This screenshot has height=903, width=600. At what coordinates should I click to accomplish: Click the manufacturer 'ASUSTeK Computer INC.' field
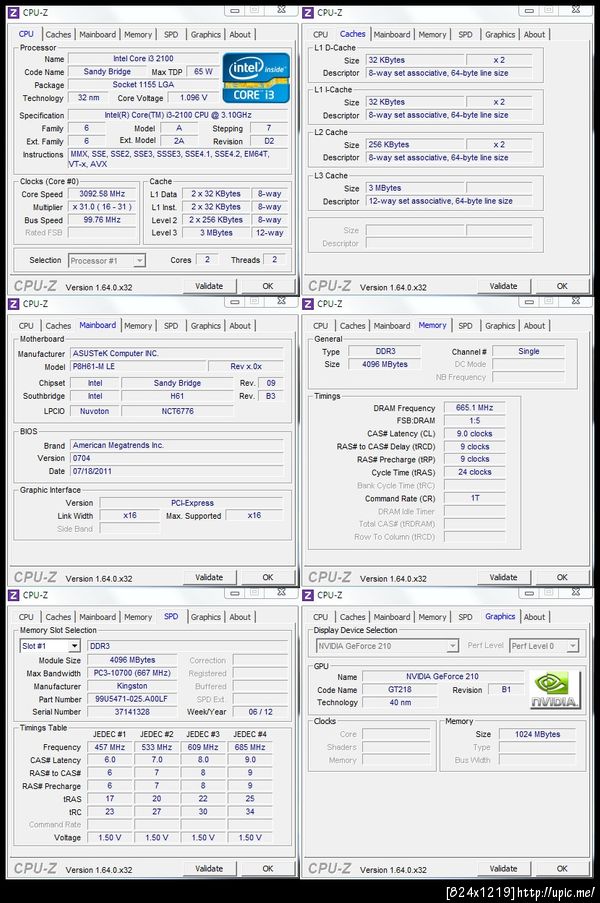[177, 354]
